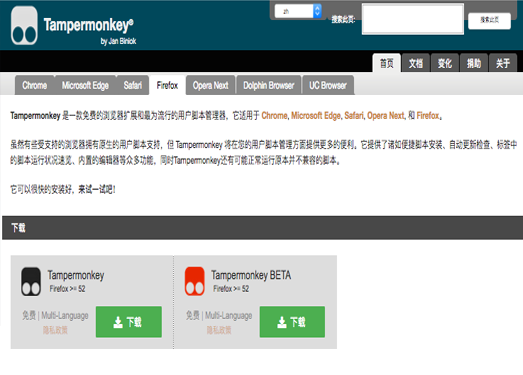Click 'Firefox >= 52' under Tampermonkey BETA
This screenshot has width=523, height=375.
[231, 289]
